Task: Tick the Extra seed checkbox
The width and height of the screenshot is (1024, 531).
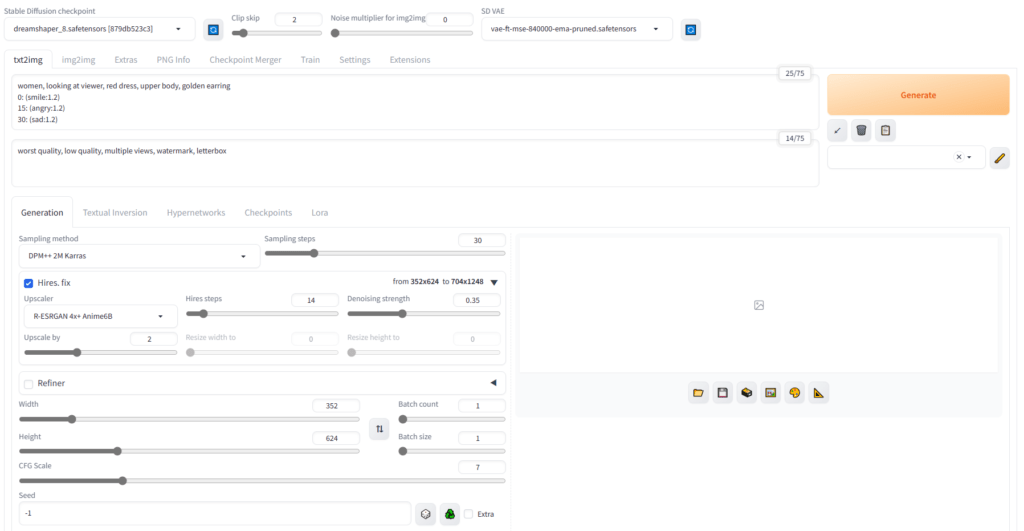Action: (x=469, y=514)
